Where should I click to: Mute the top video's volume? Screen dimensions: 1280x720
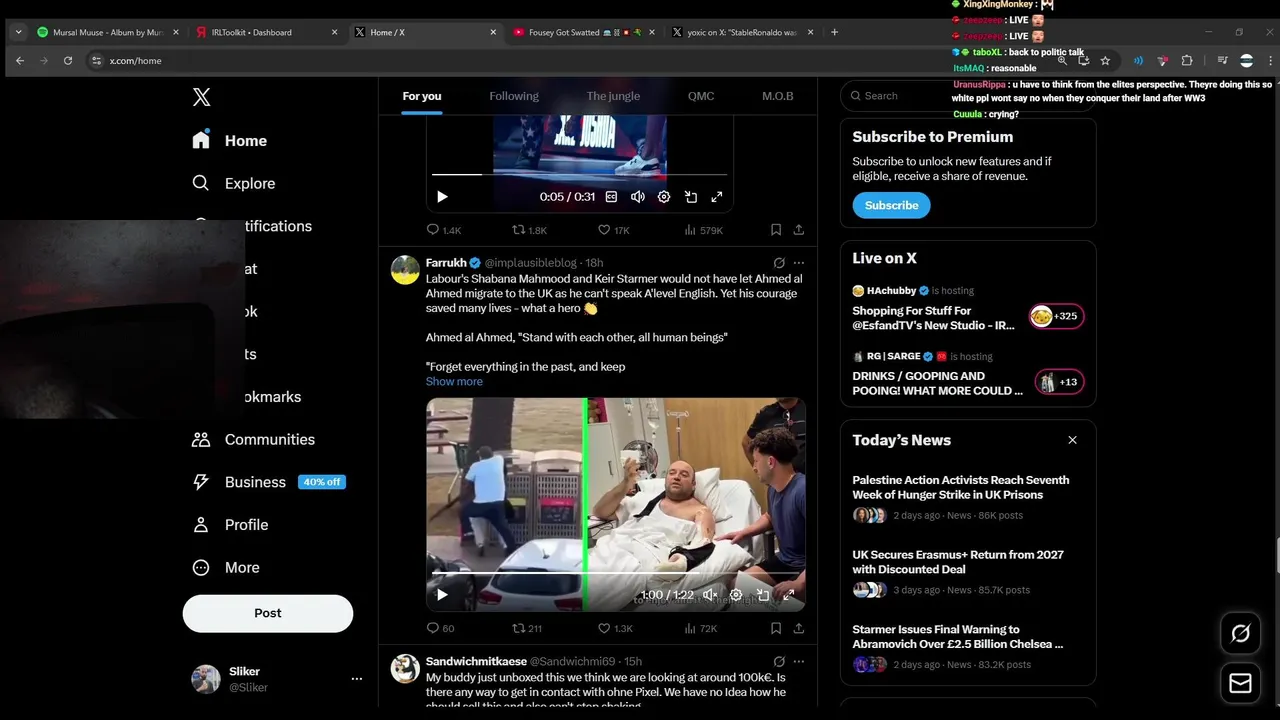click(637, 197)
